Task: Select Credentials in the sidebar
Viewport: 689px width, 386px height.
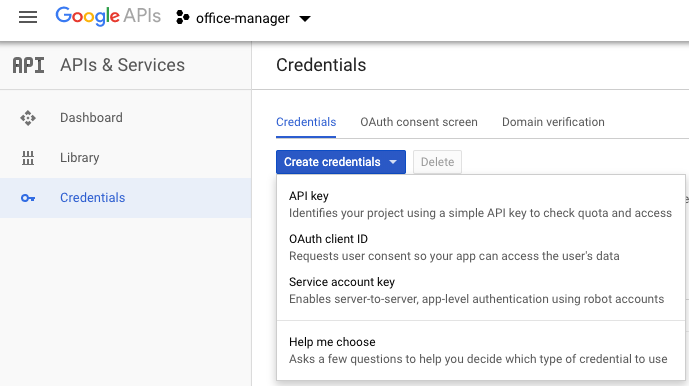Action: 126,198
